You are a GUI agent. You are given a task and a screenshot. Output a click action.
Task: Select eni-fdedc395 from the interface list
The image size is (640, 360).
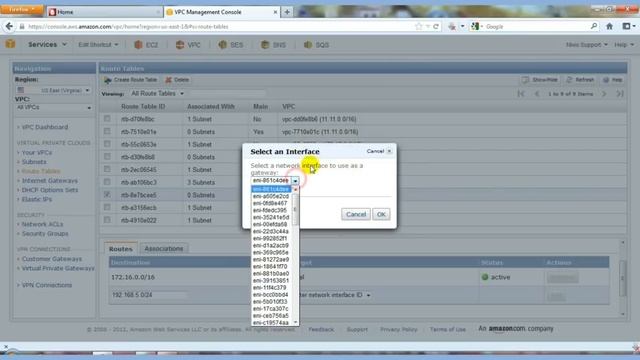(271, 210)
